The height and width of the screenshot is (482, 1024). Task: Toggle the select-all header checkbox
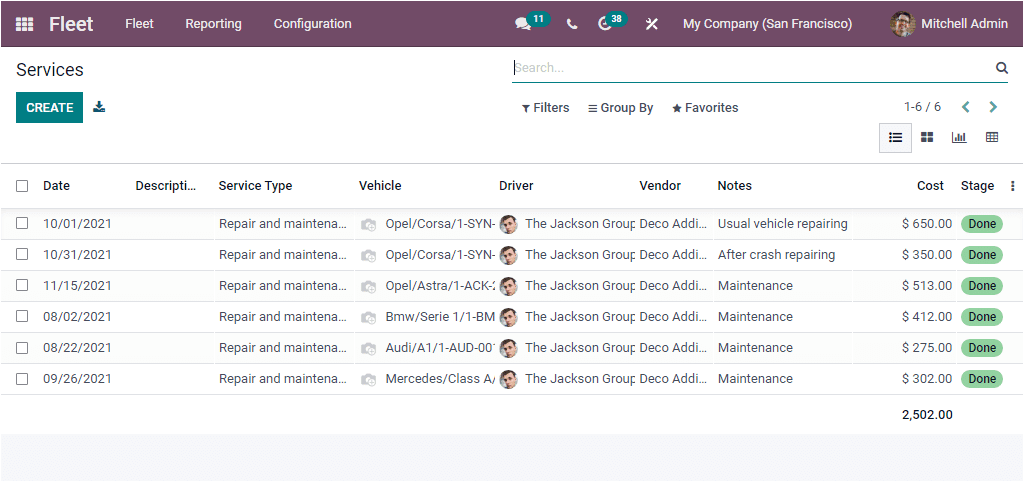22,186
